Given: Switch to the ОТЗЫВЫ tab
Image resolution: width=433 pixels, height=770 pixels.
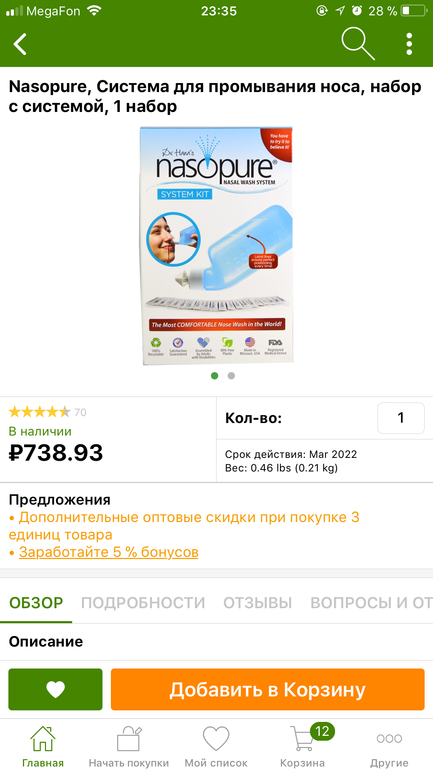Looking at the screenshot, I should tap(258, 603).
